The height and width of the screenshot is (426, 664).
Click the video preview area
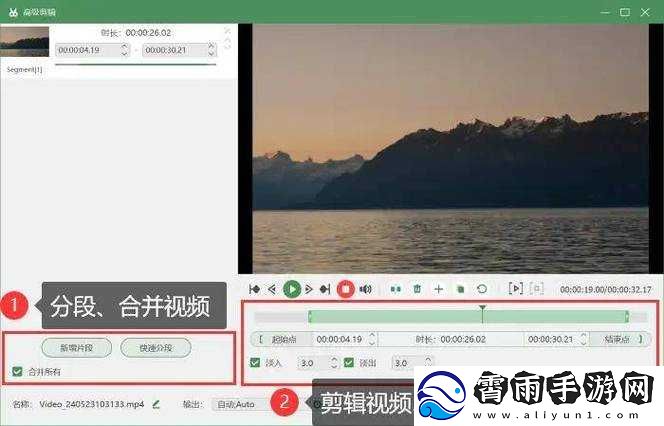(x=451, y=149)
